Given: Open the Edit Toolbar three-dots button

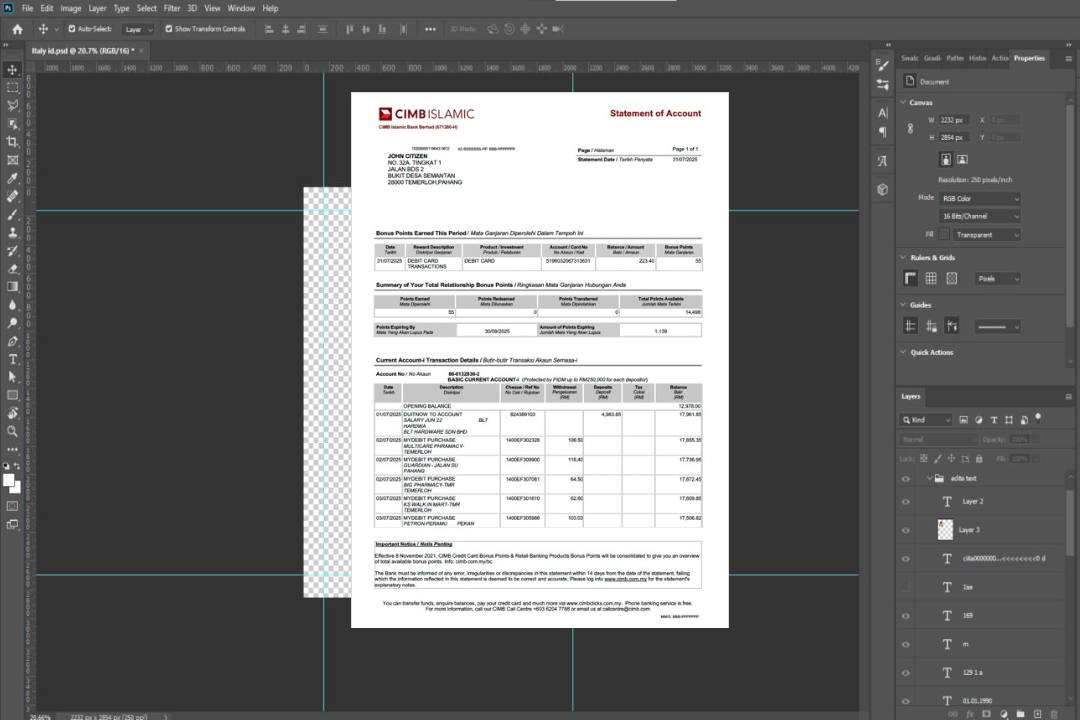Looking at the screenshot, I should point(12,449).
